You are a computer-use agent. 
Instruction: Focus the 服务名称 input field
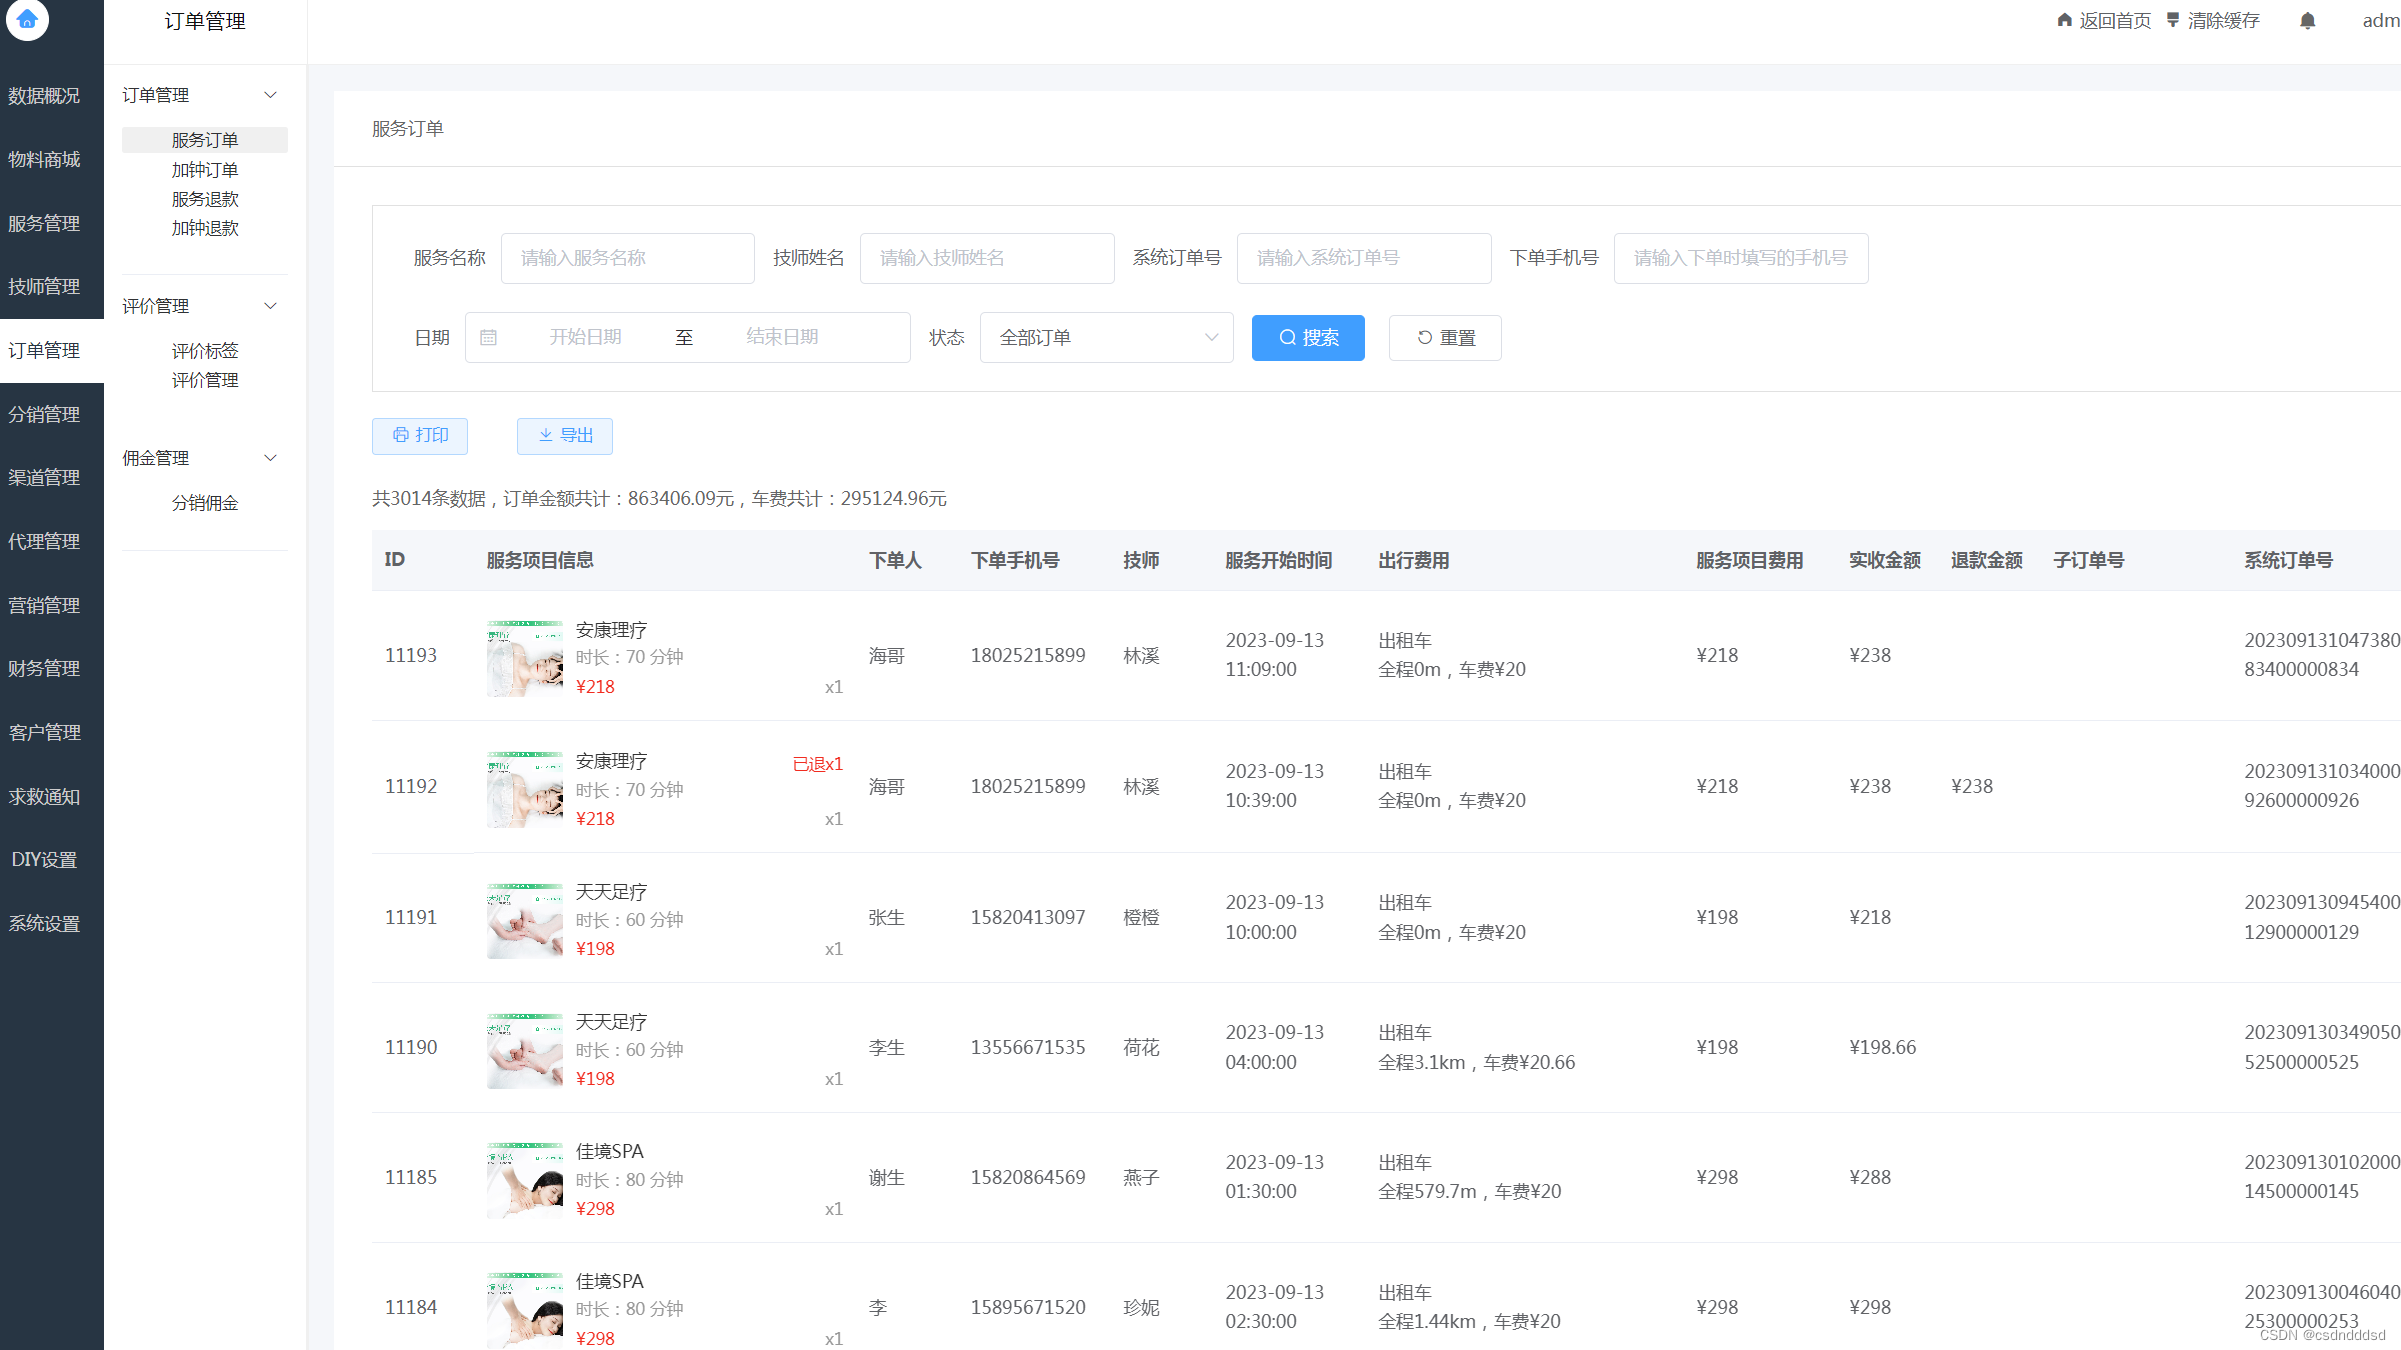[628, 258]
